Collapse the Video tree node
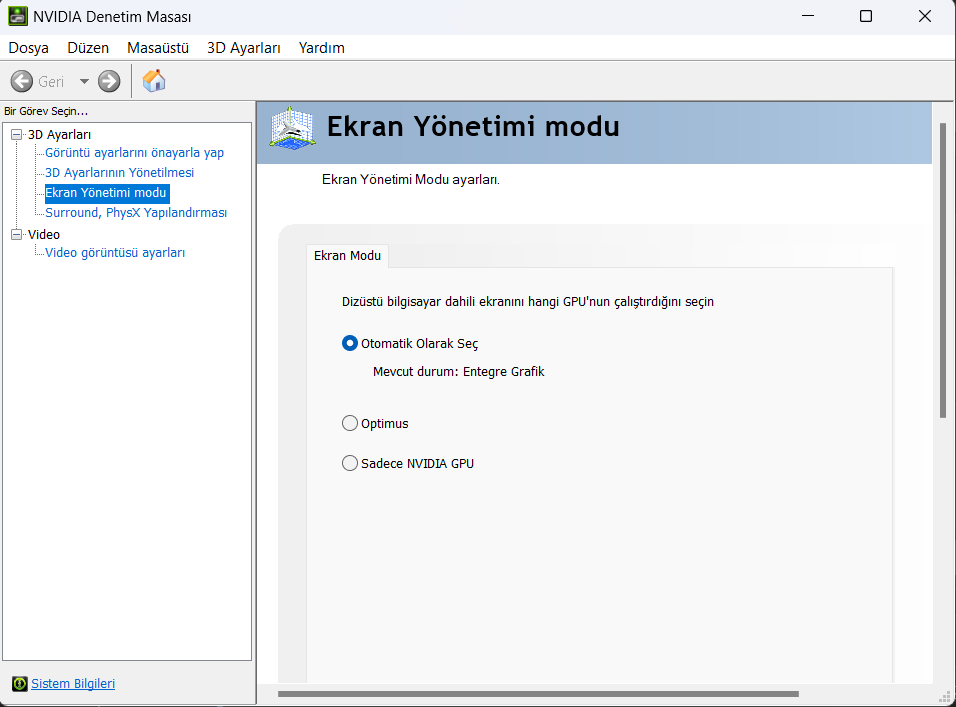 pos(16,235)
